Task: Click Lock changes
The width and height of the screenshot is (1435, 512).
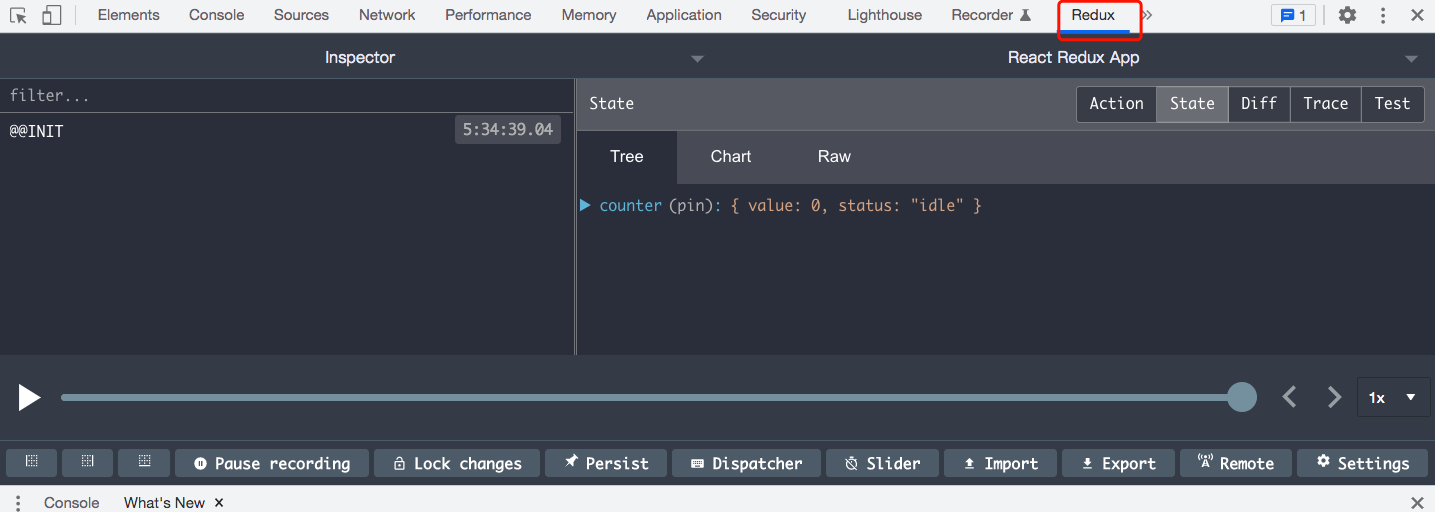Action: click(457, 463)
